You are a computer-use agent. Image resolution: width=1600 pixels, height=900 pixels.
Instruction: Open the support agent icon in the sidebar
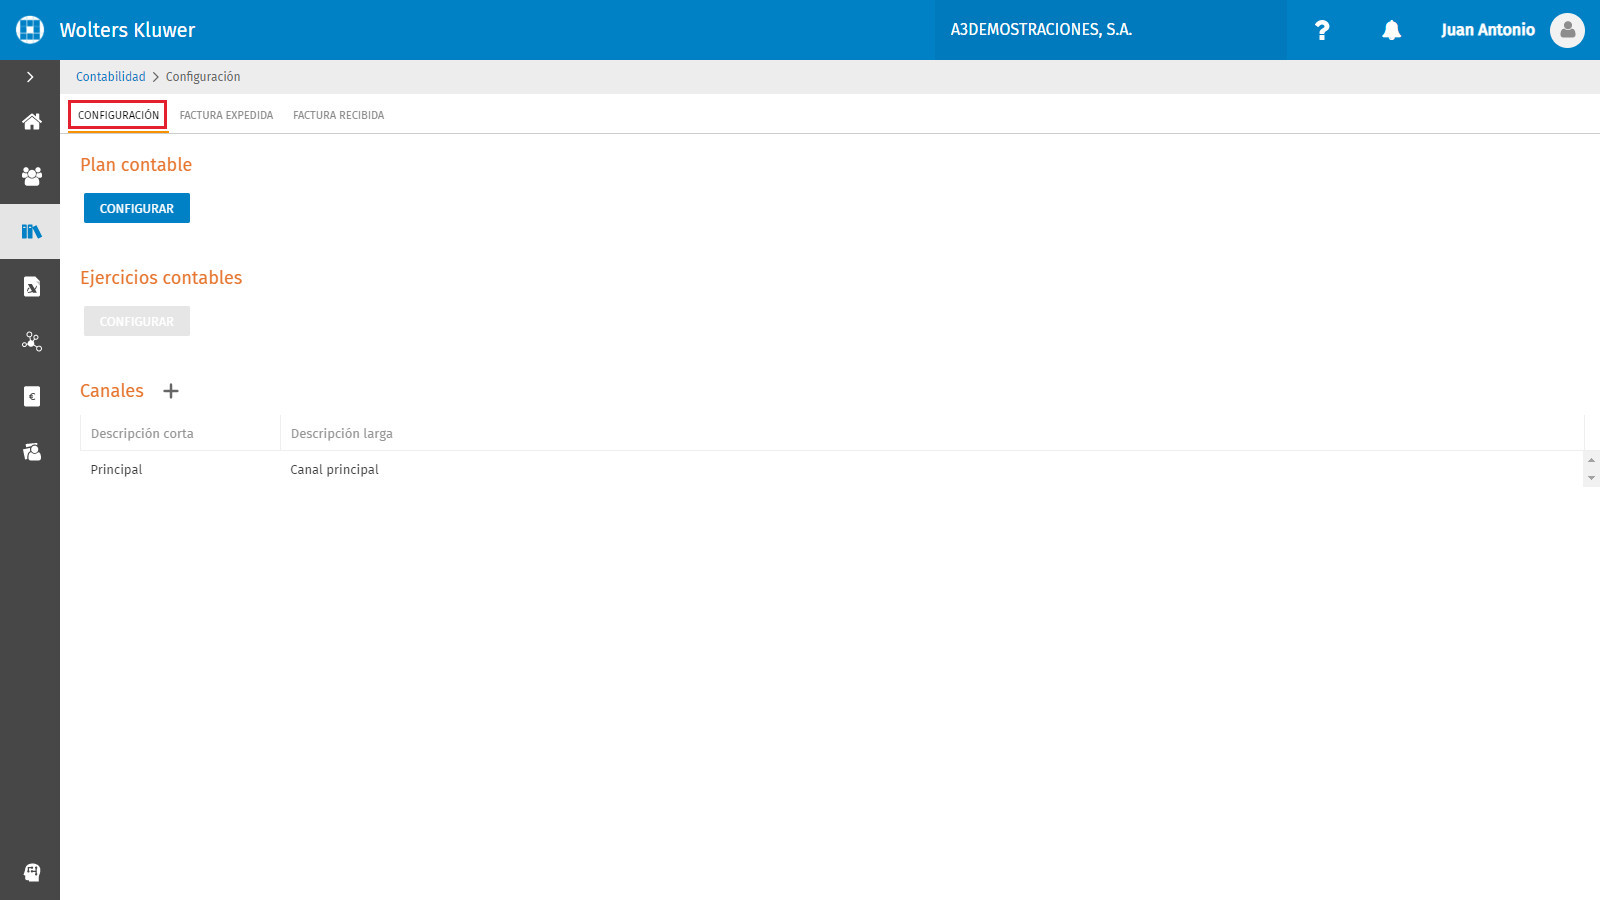pyautogui.click(x=32, y=873)
